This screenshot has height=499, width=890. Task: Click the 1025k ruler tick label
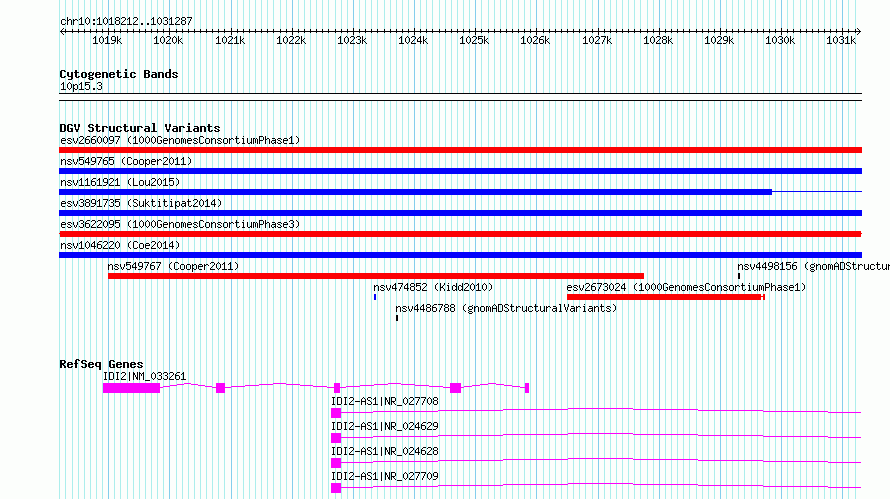[474, 40]
